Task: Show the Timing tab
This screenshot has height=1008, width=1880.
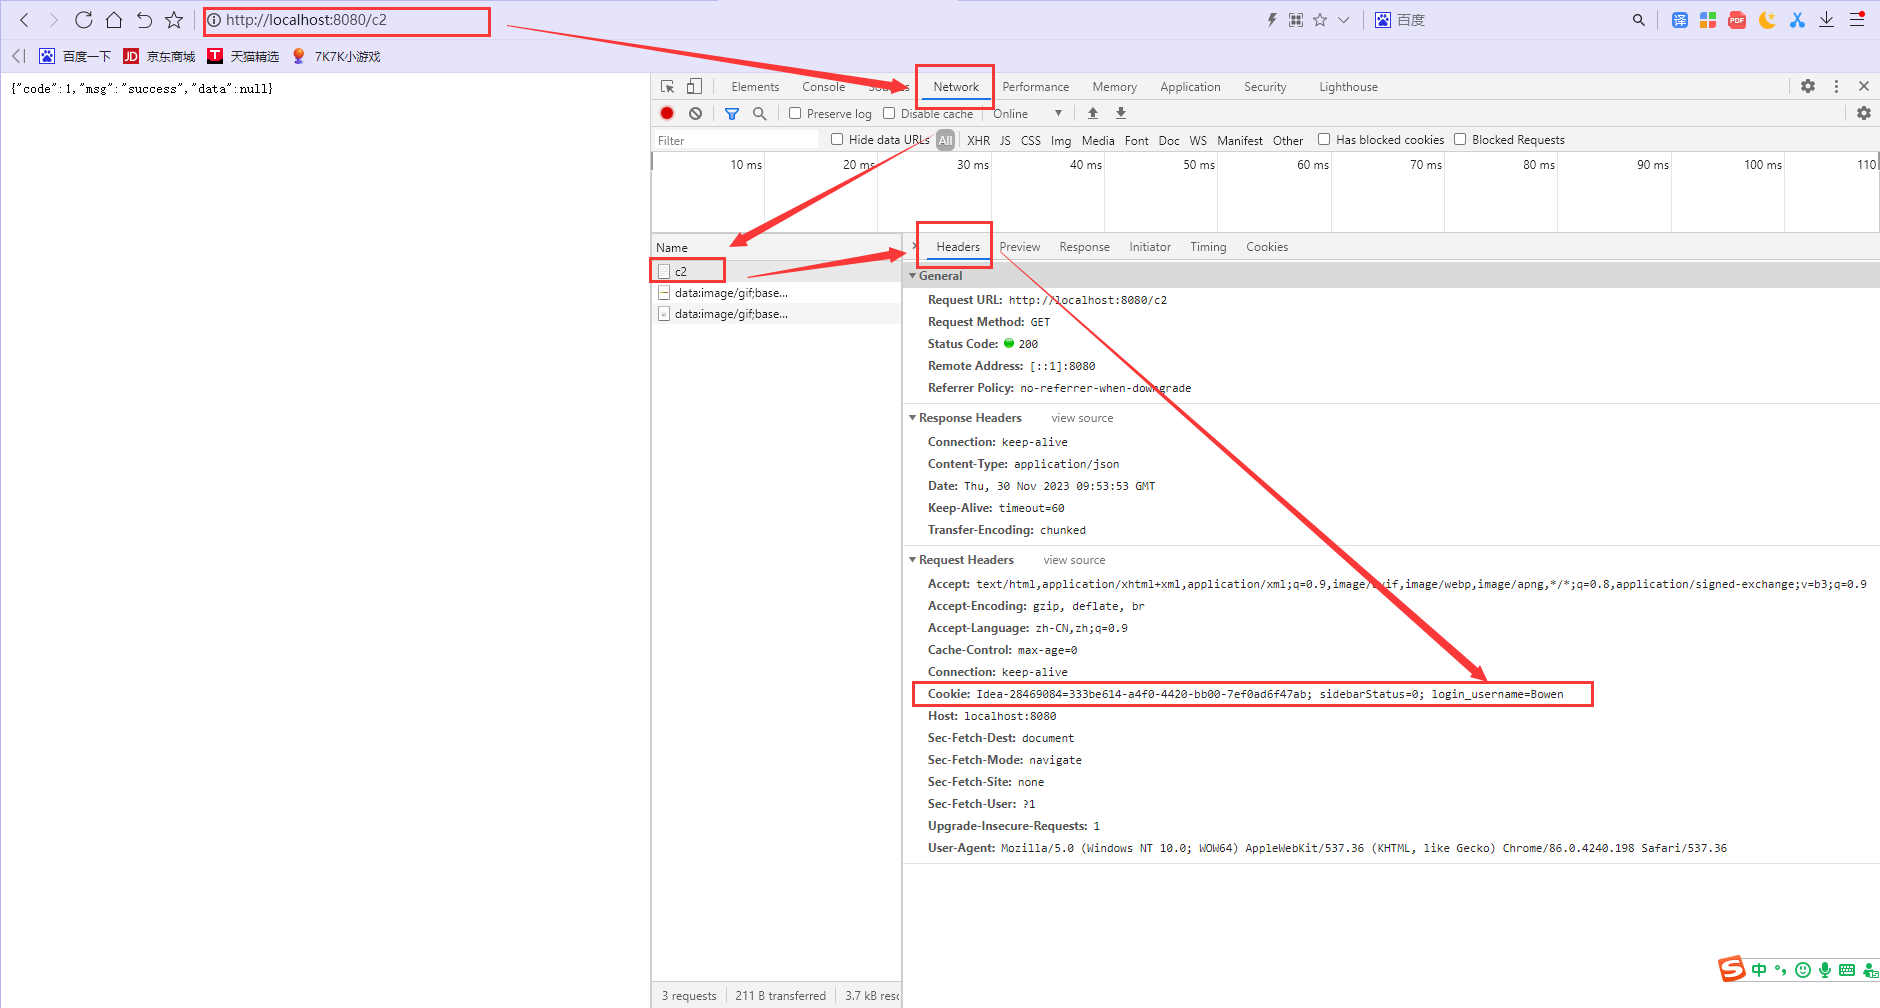Action: (1208, 247)
